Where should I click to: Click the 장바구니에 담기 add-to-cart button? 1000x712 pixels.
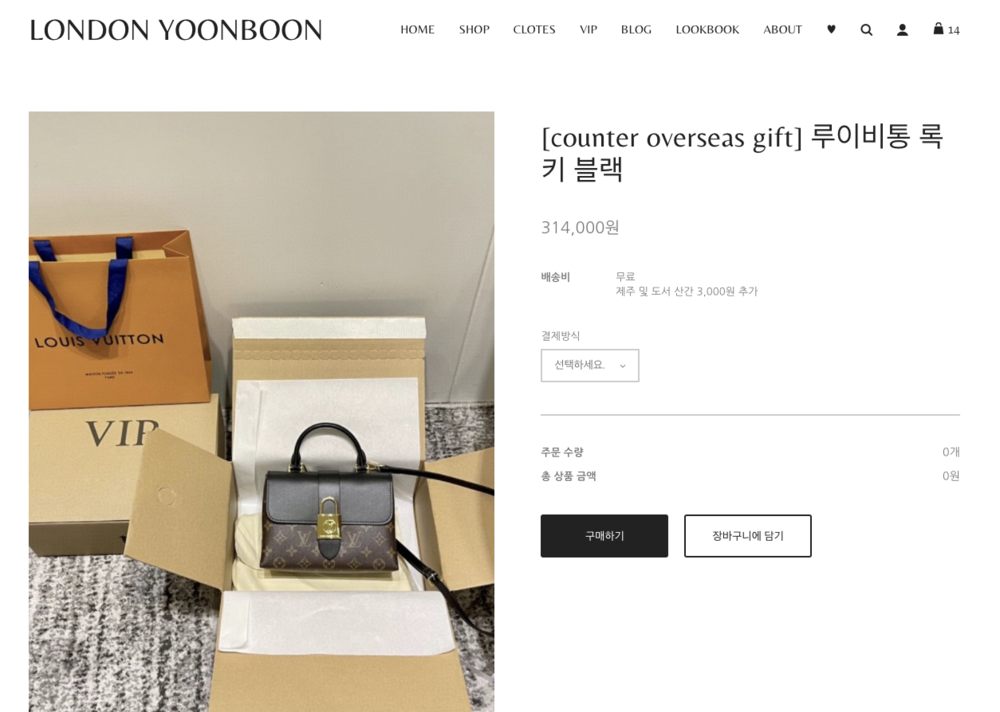point(748,536)
